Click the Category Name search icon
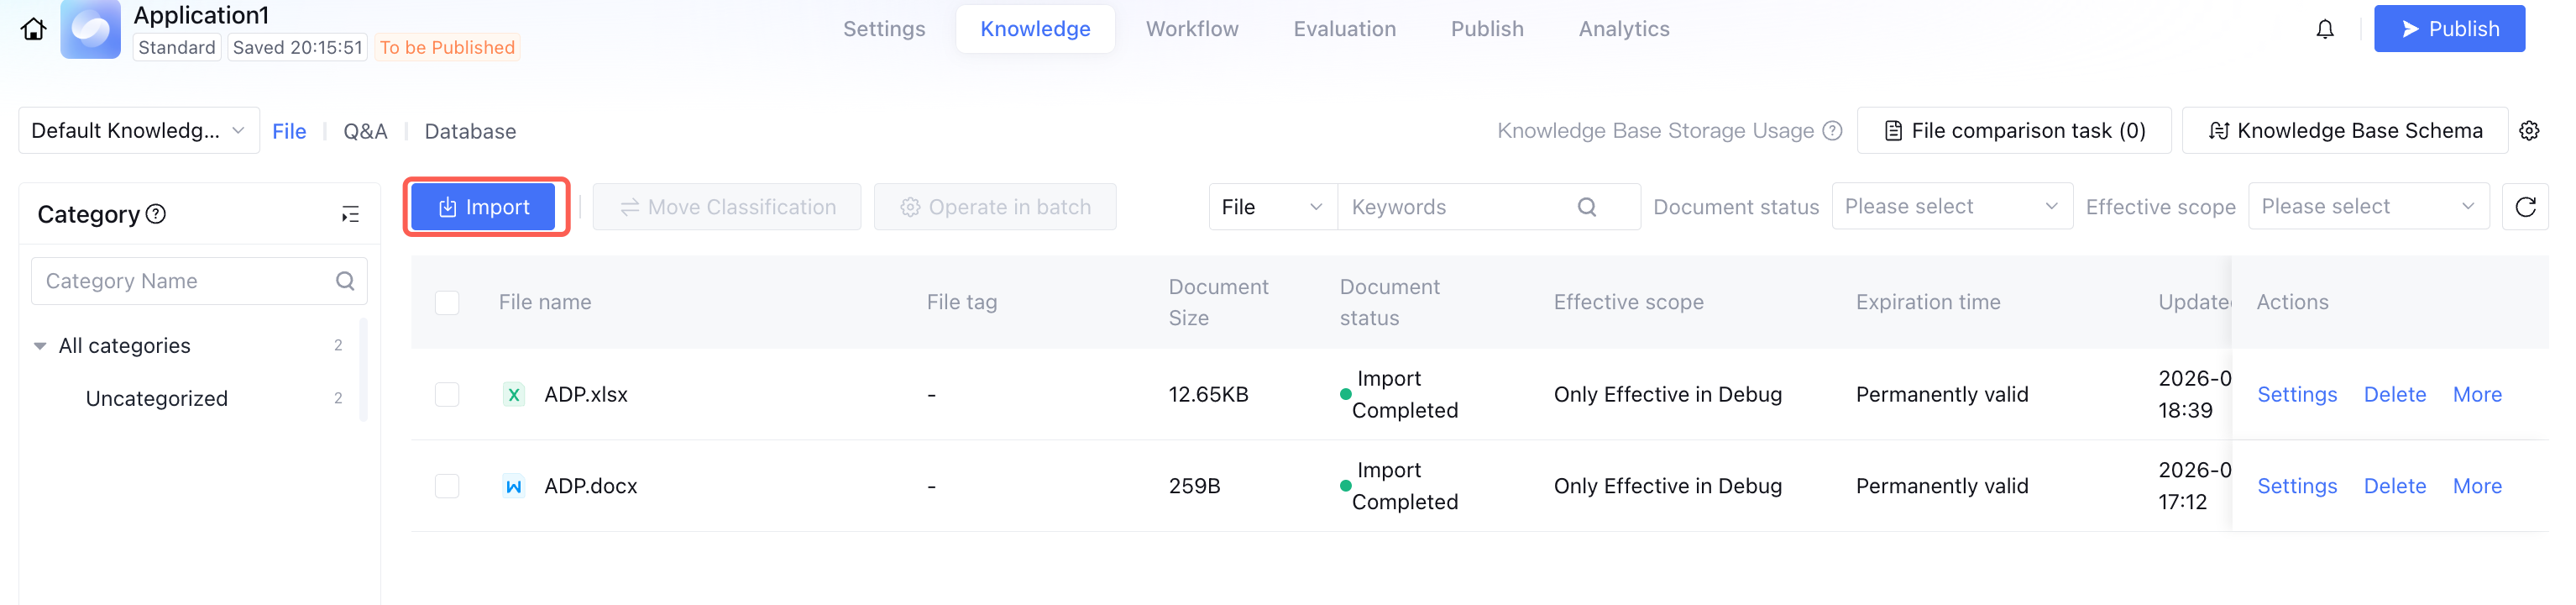This screenshot has height=605, width=2576. [345, 281]
